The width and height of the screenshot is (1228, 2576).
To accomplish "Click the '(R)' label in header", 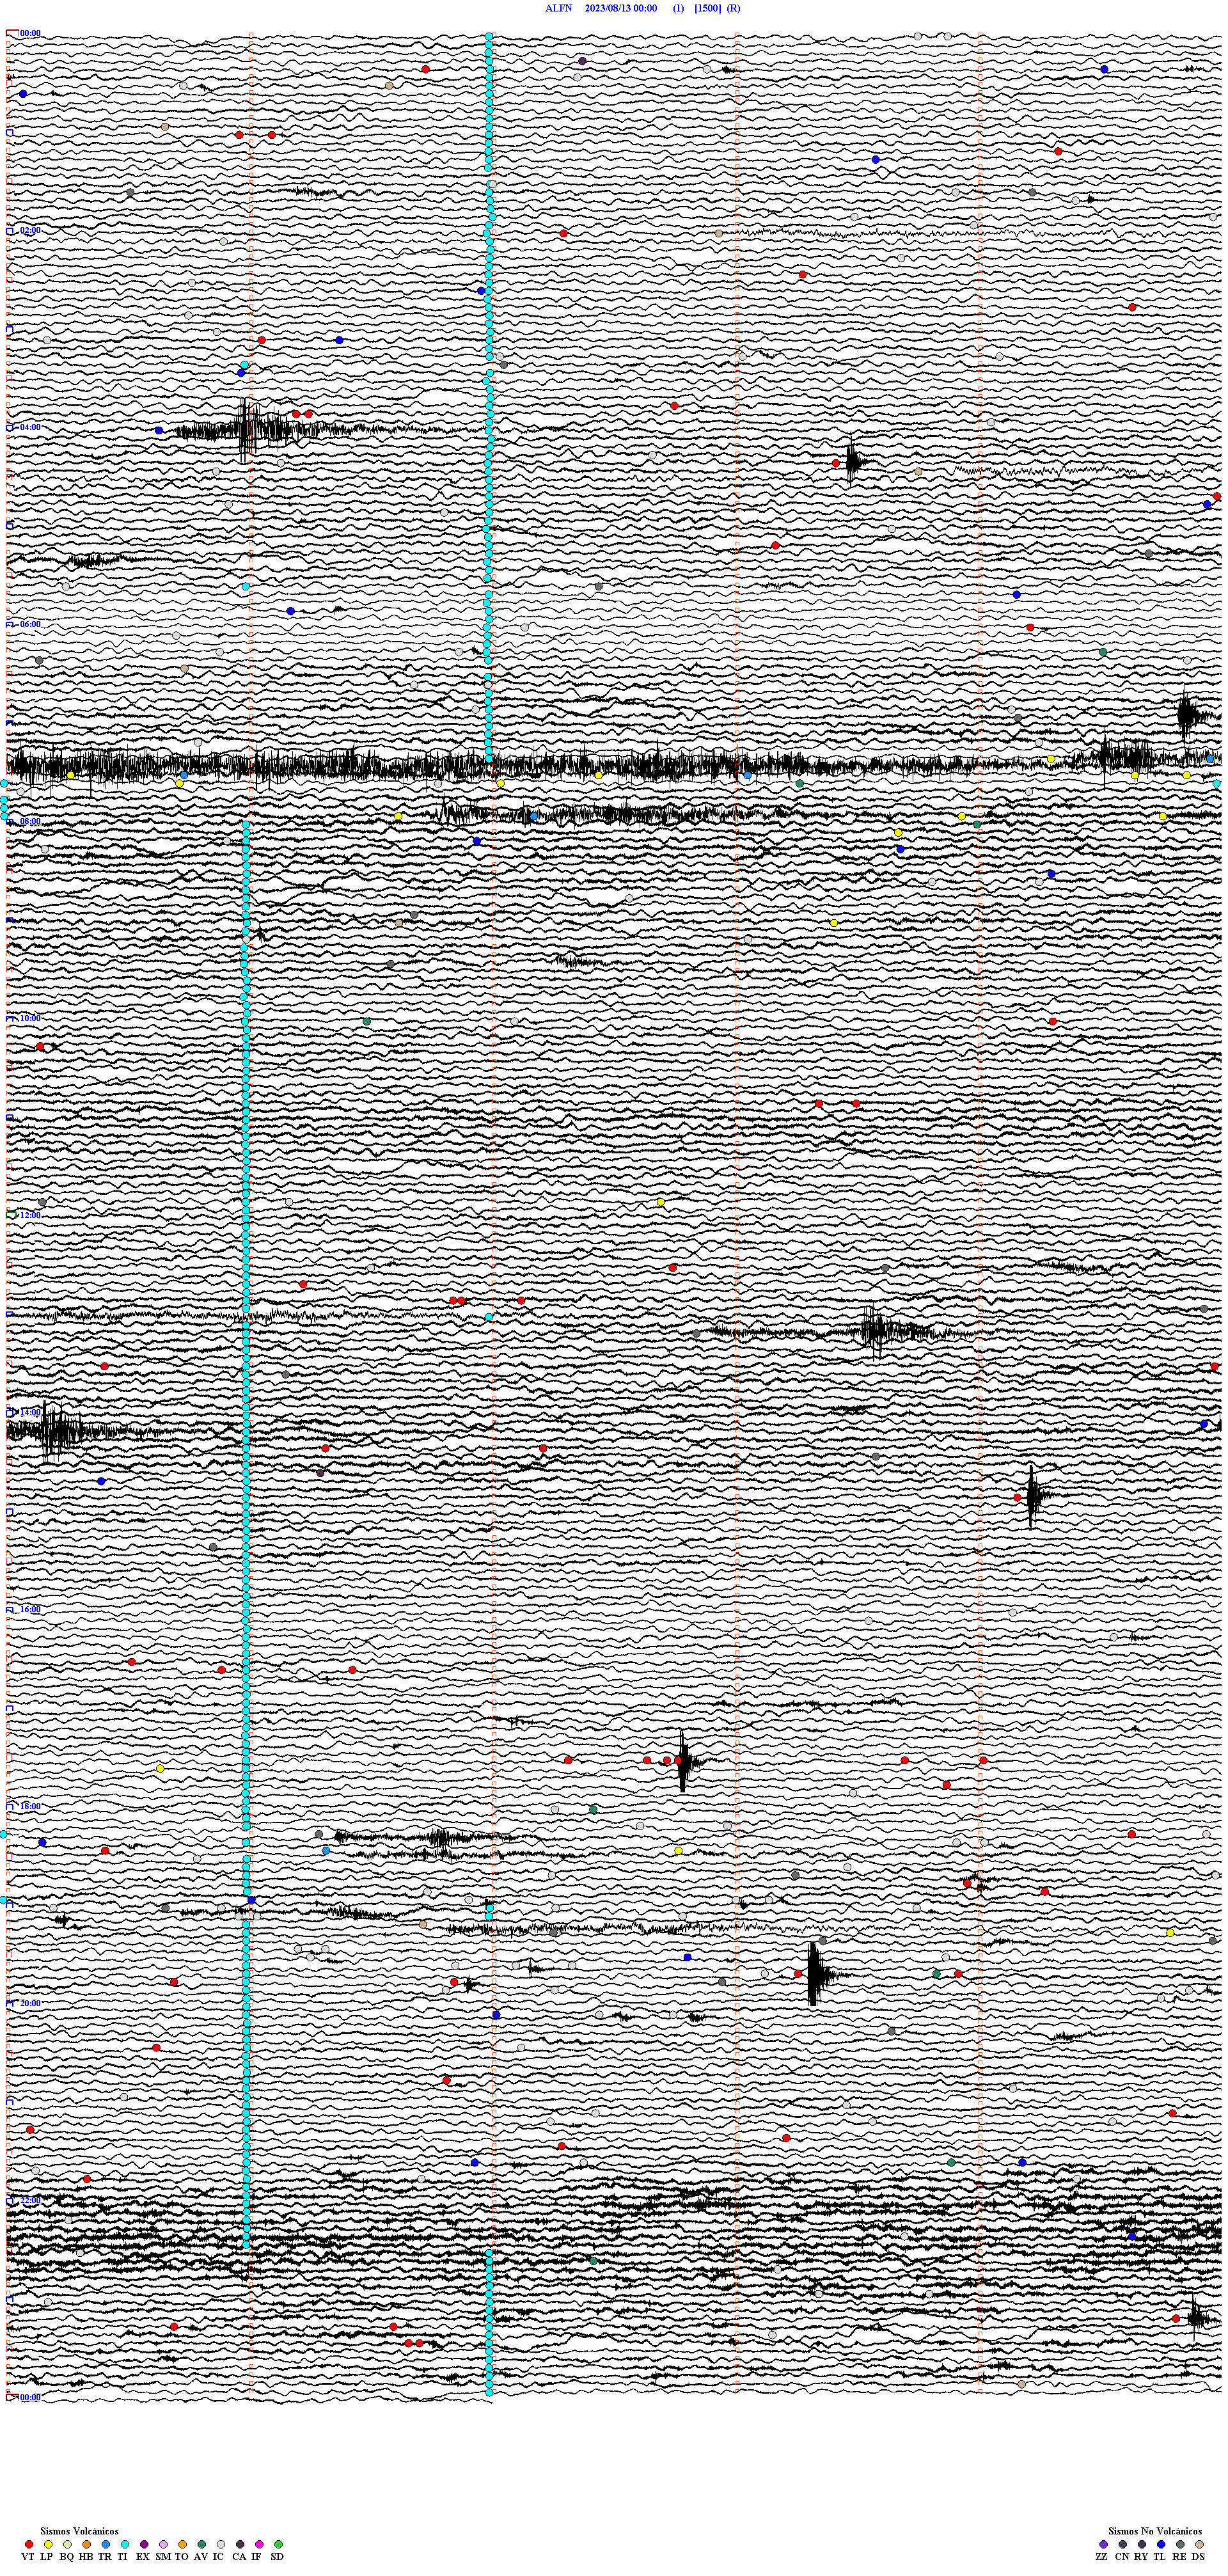I will [734, 8].
